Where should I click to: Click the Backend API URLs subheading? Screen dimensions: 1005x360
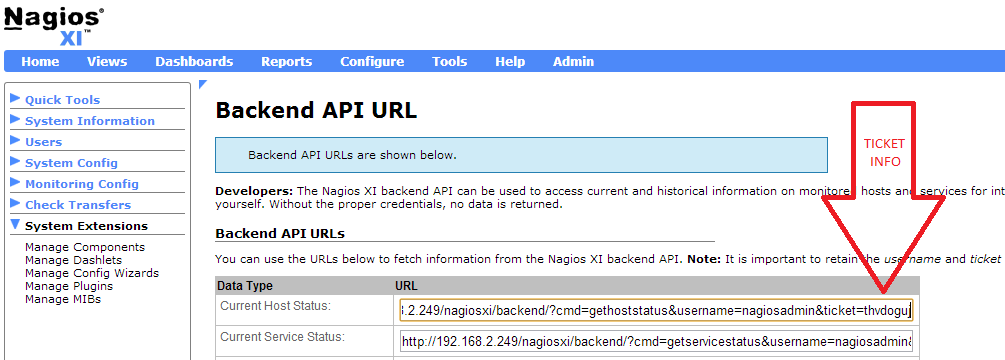coord(280,234)
